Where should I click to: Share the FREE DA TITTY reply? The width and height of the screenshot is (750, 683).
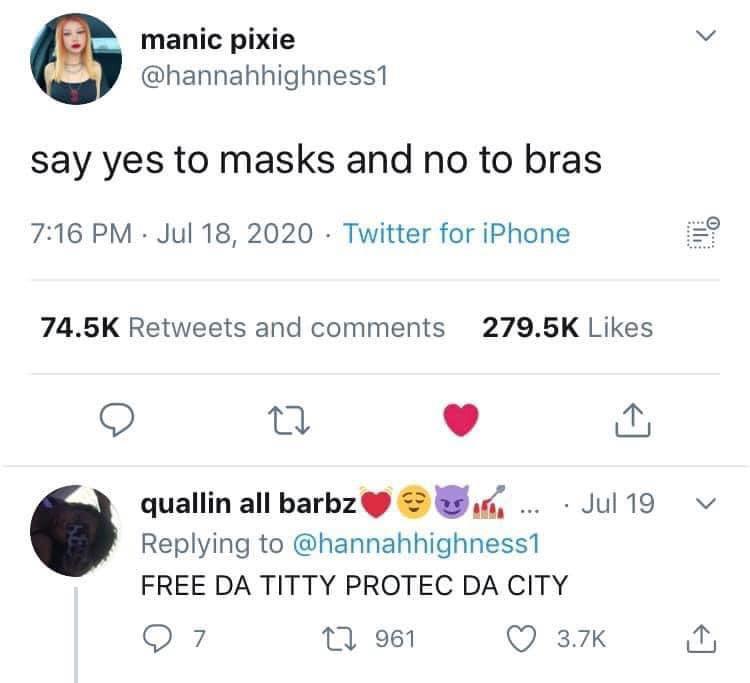coord(701,639)
